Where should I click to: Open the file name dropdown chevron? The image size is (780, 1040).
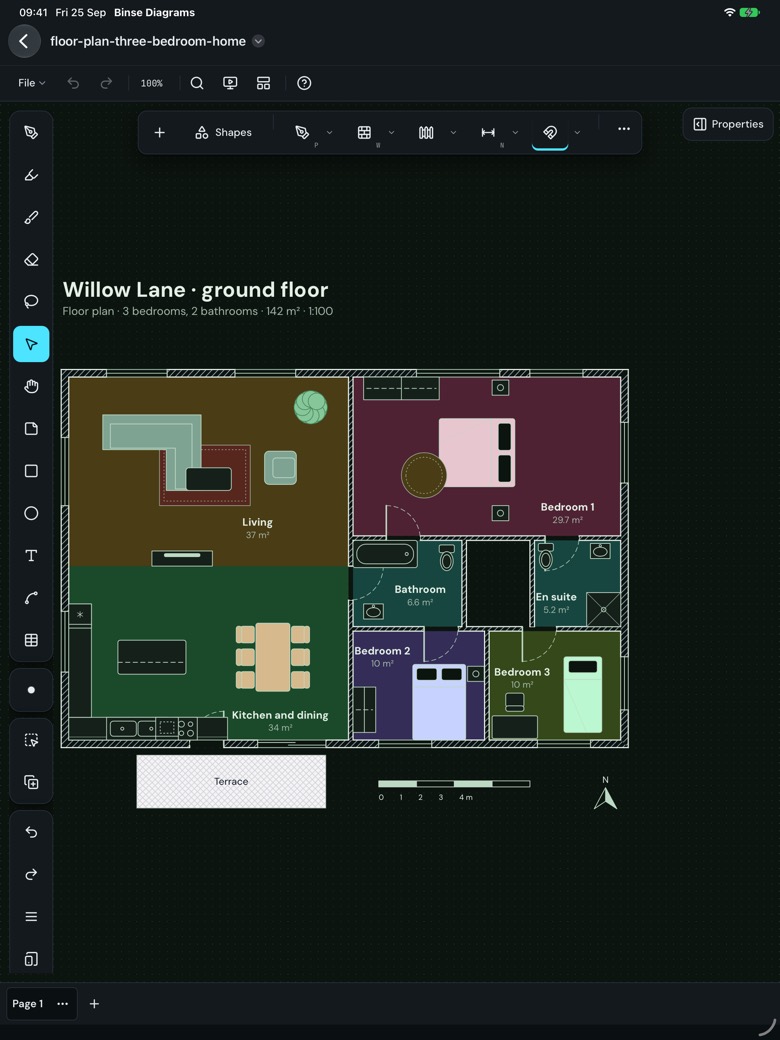point(259,41)
